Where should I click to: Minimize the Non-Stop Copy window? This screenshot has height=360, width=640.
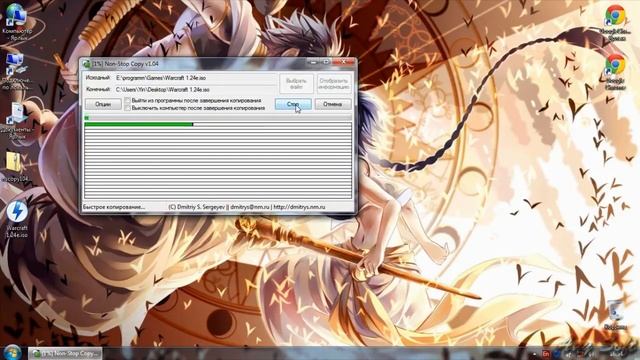(x=313, y=62)
